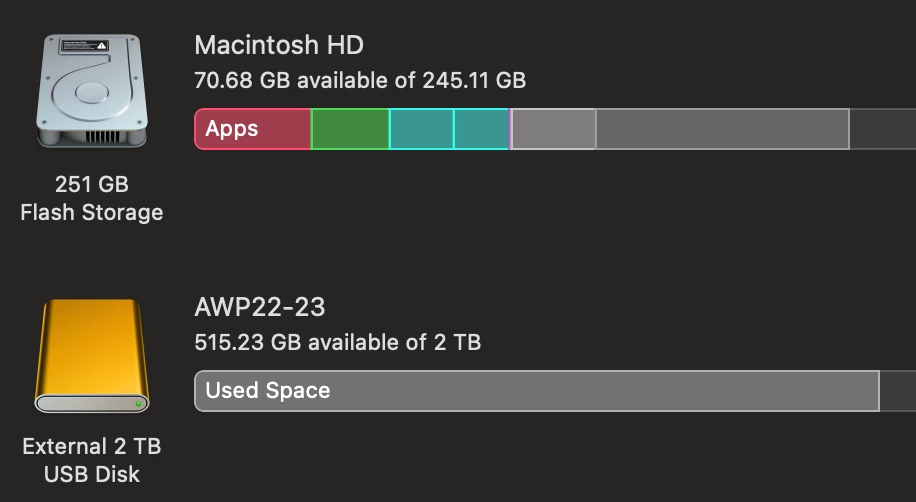
Task: Click the lighter gray Macintosh HD segment
Action: [554, 129]
